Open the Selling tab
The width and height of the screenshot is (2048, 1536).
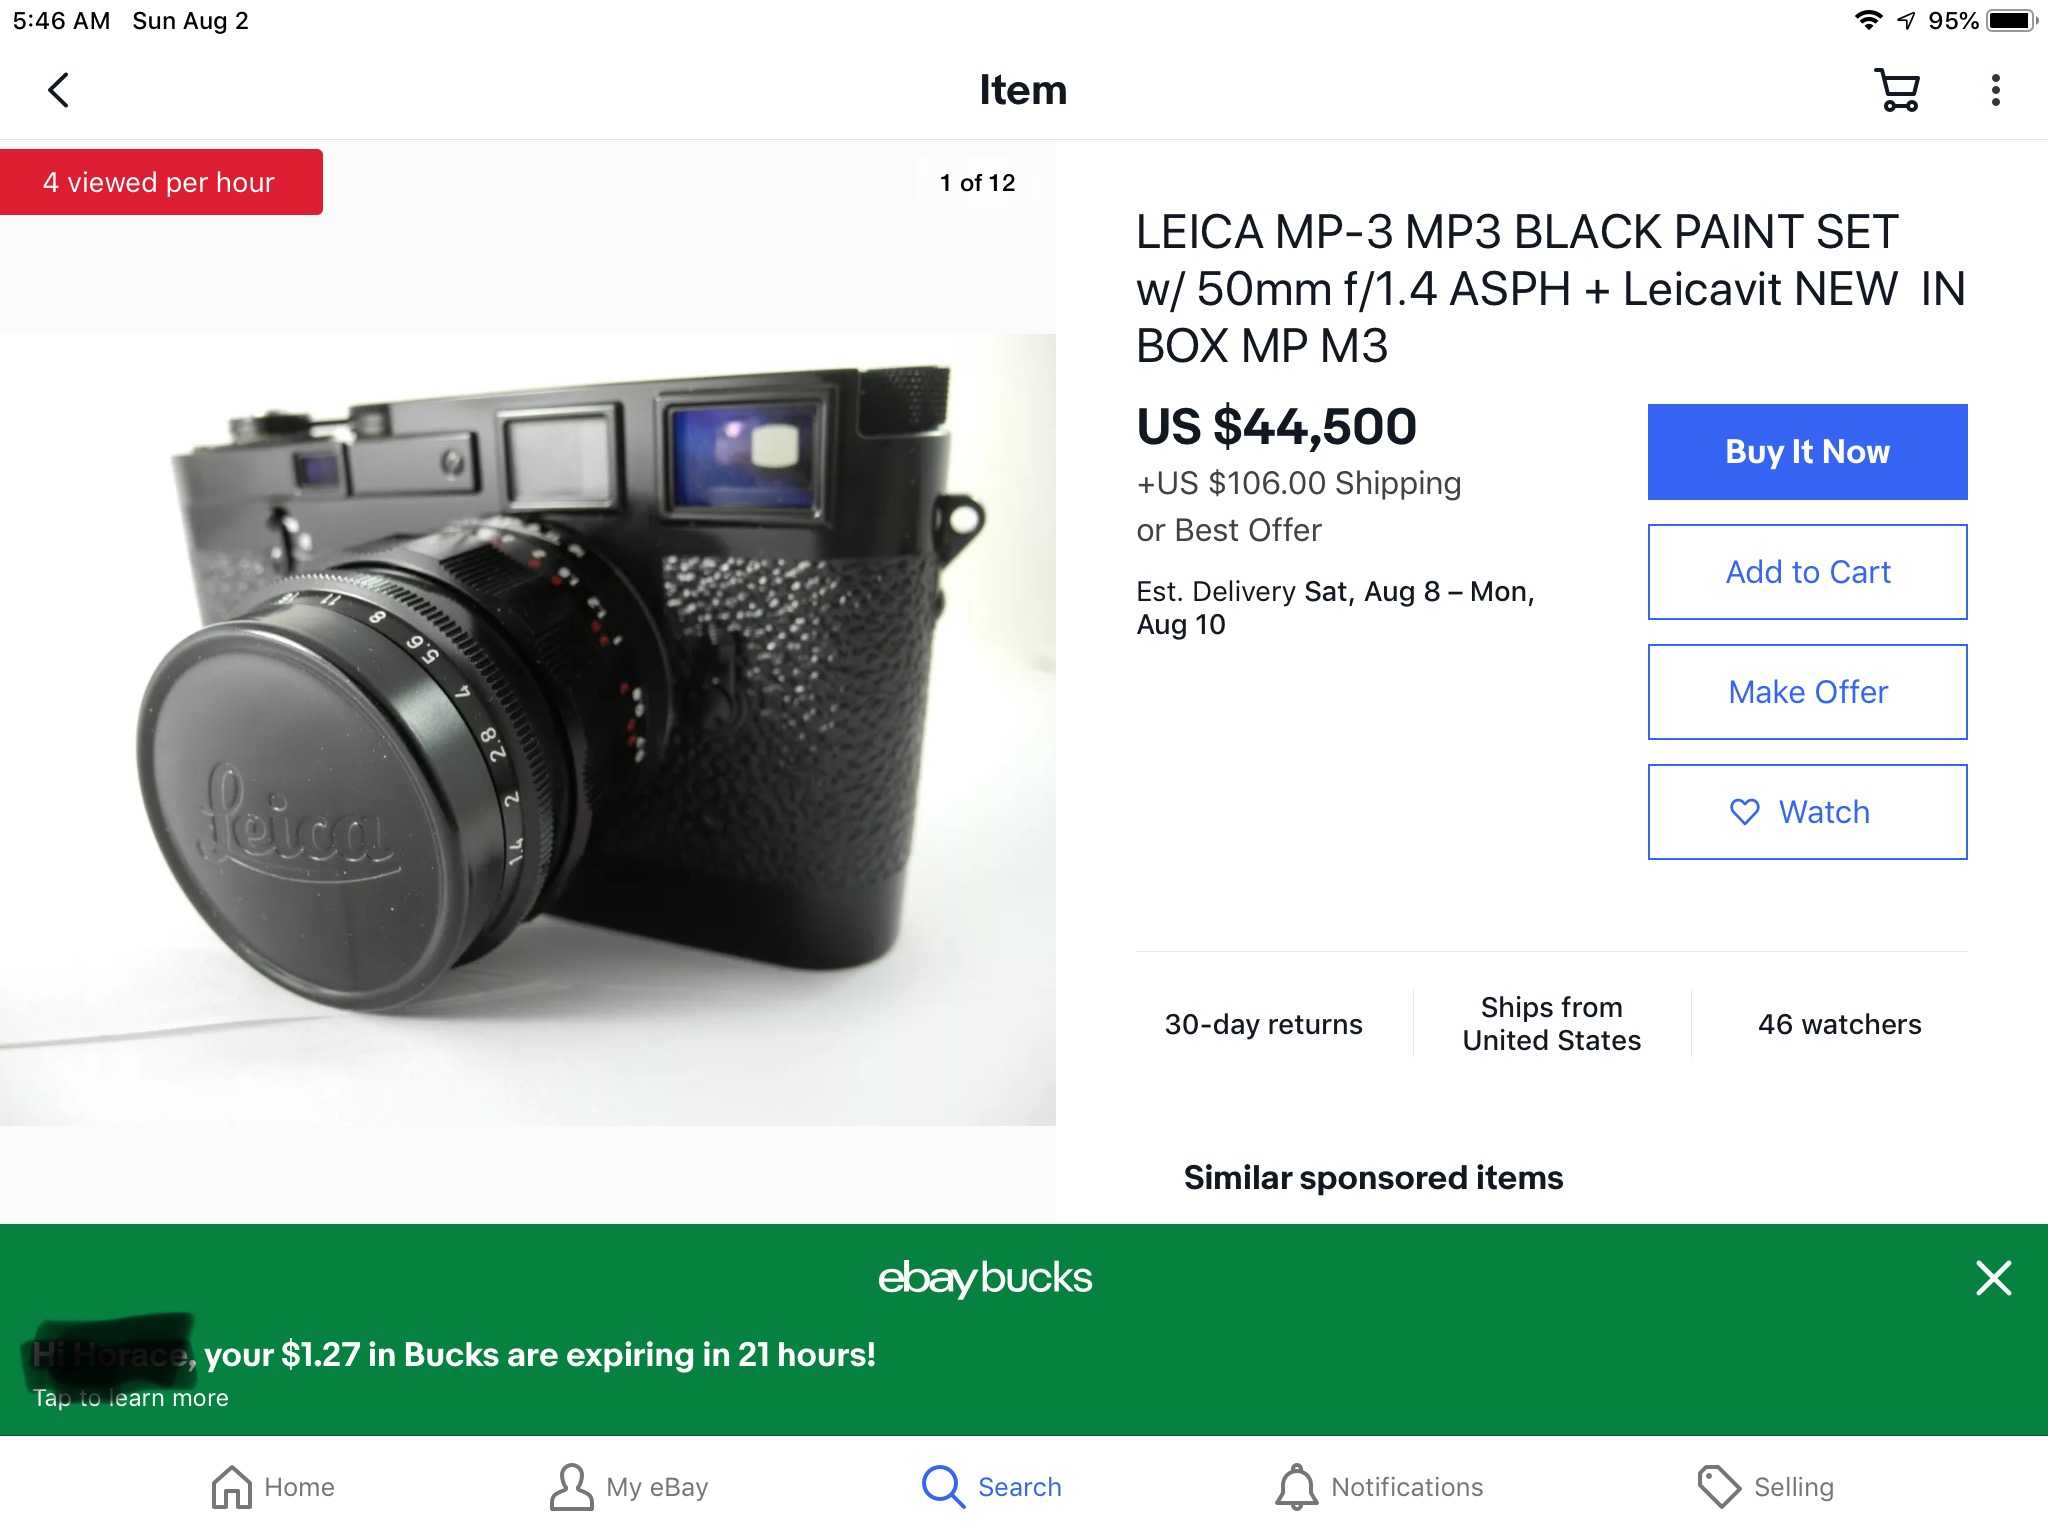point(1766,1487)
